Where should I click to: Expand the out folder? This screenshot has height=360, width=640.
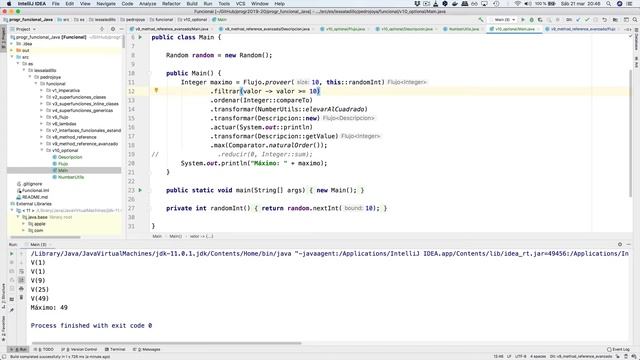[x=12, y=50]
